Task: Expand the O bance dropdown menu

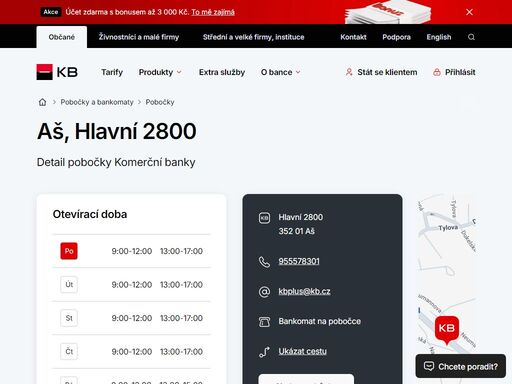Action: 281,72
